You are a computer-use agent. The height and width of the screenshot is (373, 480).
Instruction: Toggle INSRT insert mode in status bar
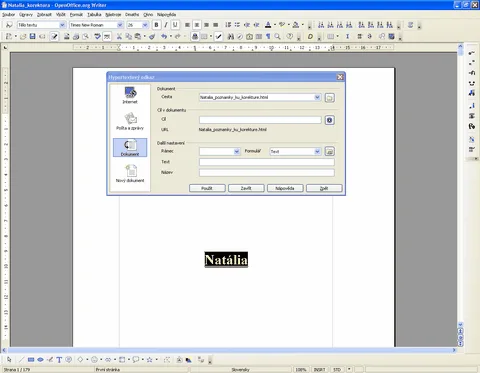319,369
